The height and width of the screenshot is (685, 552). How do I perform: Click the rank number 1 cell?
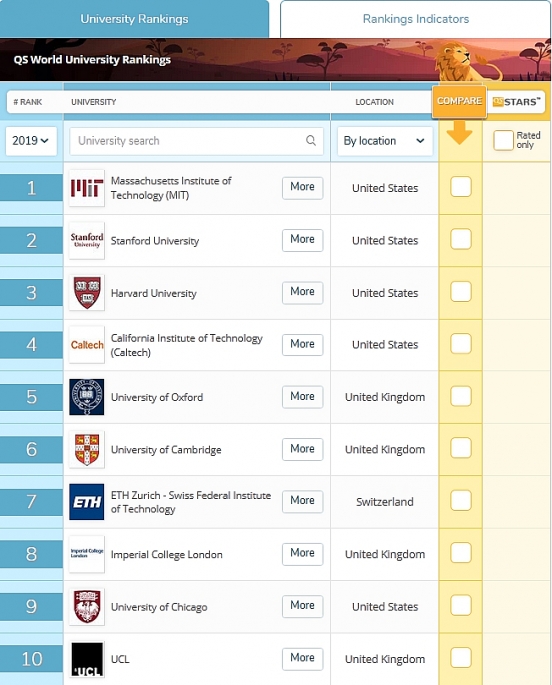click(31, 188)
